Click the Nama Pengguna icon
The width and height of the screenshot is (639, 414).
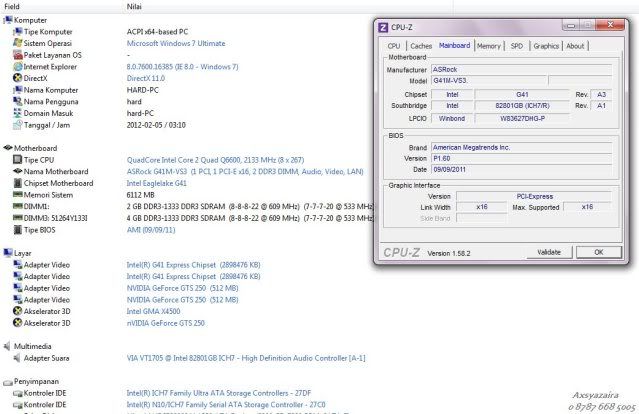click(18, 101)
